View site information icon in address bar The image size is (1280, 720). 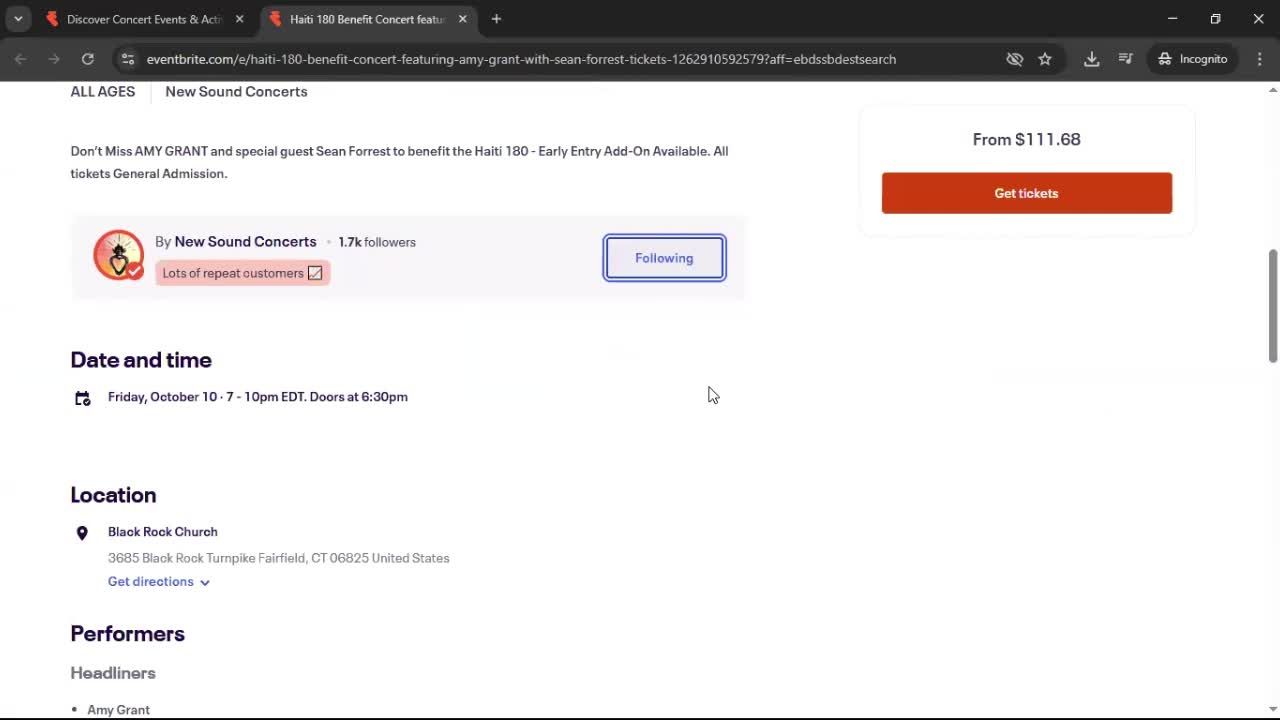coord(127,59)
